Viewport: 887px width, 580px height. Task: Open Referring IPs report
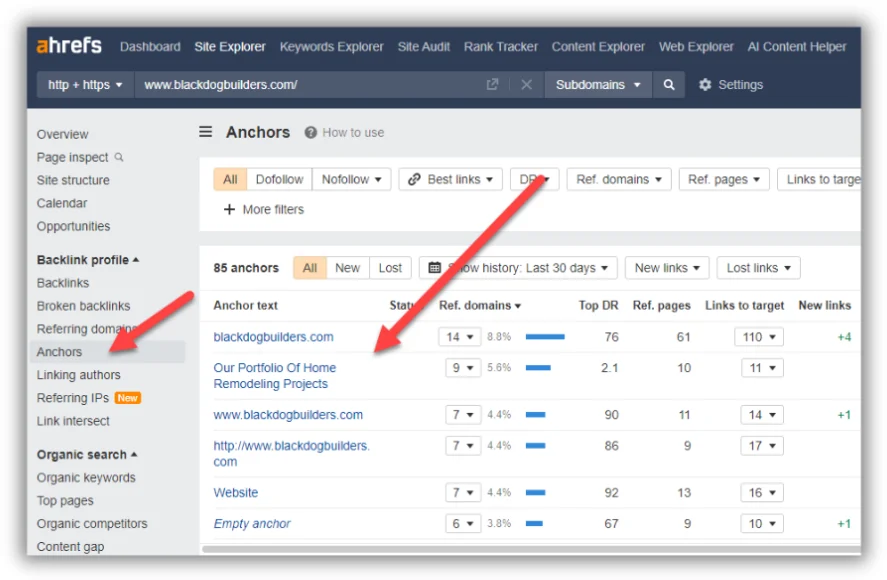(72, 398)
